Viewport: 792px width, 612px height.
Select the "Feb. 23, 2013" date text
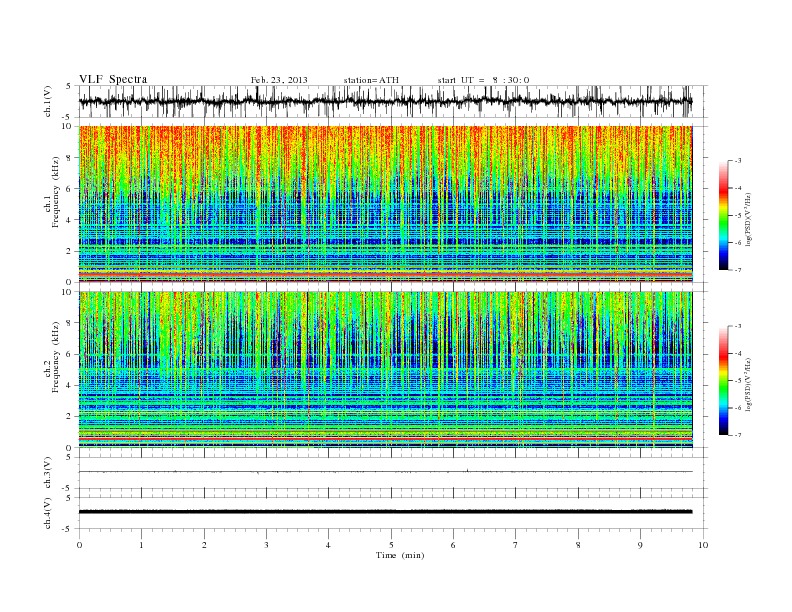click(x=279, y=80)
